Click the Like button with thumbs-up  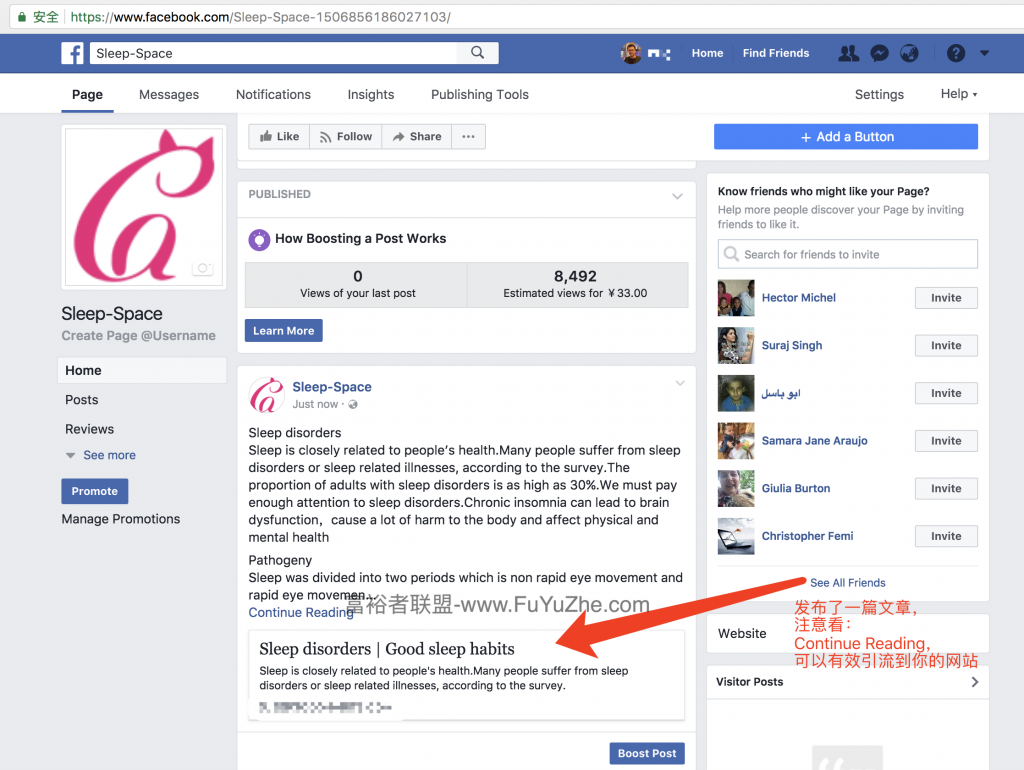tap(280, 136)
